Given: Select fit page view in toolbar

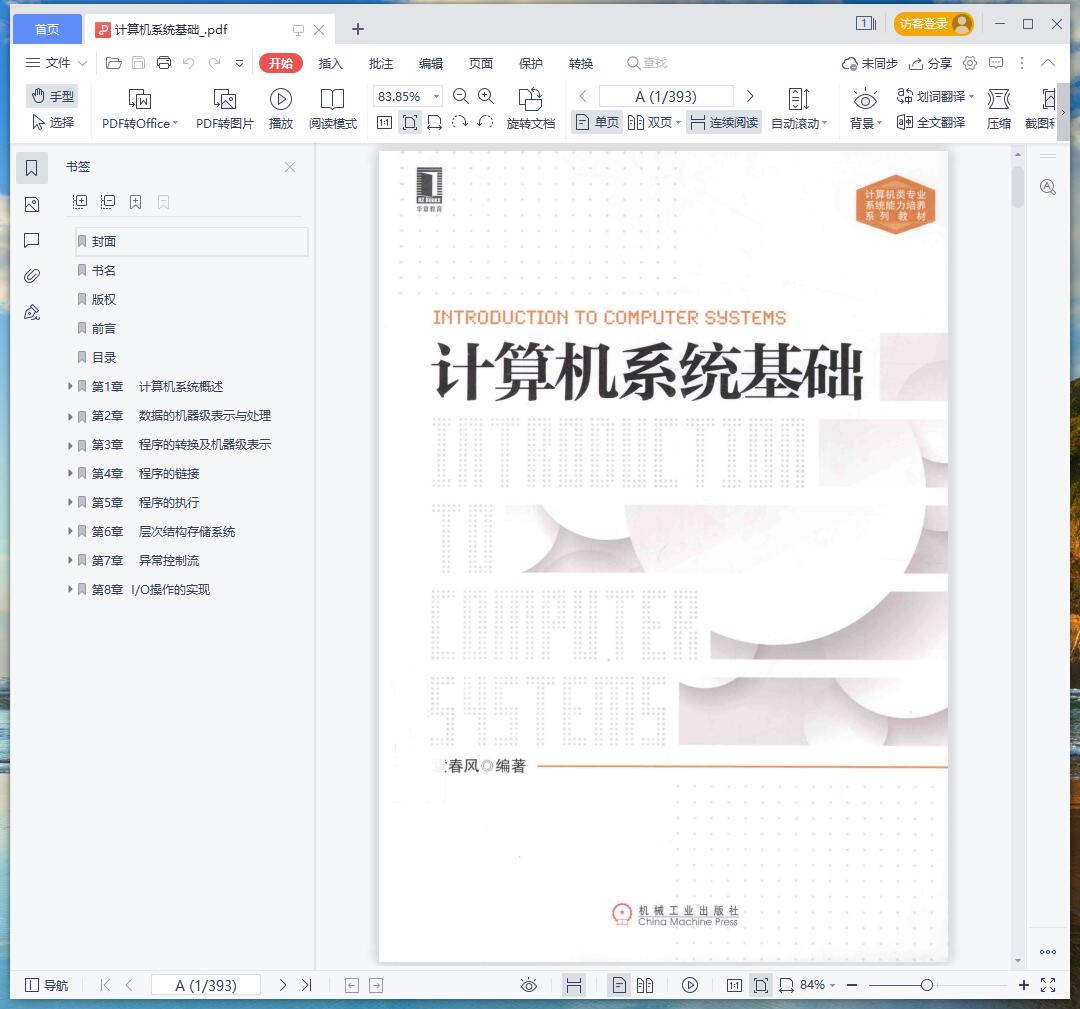Looking at the screenshot, I should [410, 123].
